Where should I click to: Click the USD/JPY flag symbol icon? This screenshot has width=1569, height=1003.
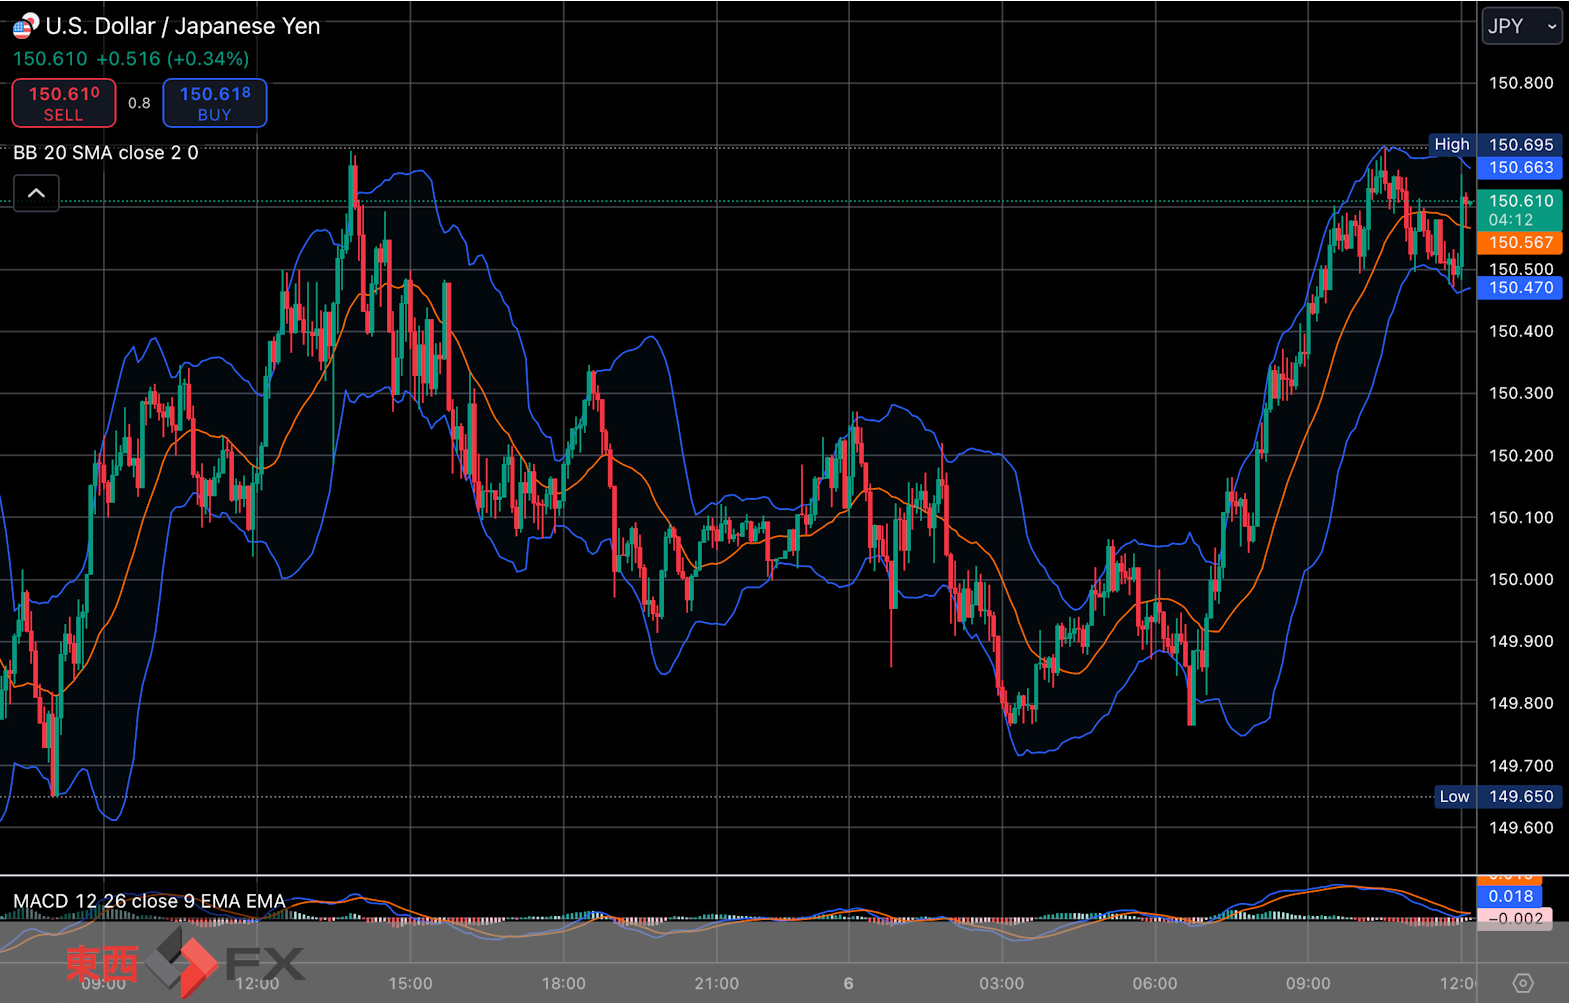point(25,26)
